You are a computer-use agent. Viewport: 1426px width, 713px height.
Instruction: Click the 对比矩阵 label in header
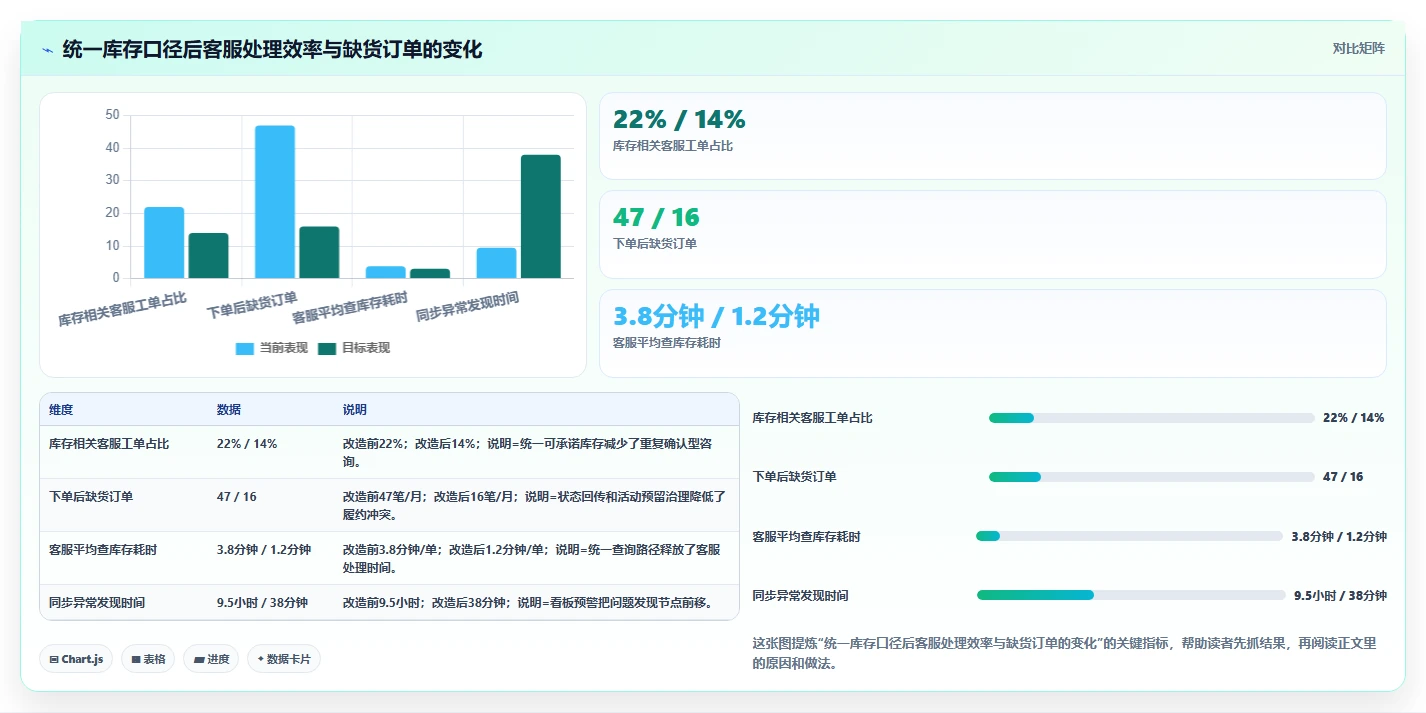tap(1358, 48)
